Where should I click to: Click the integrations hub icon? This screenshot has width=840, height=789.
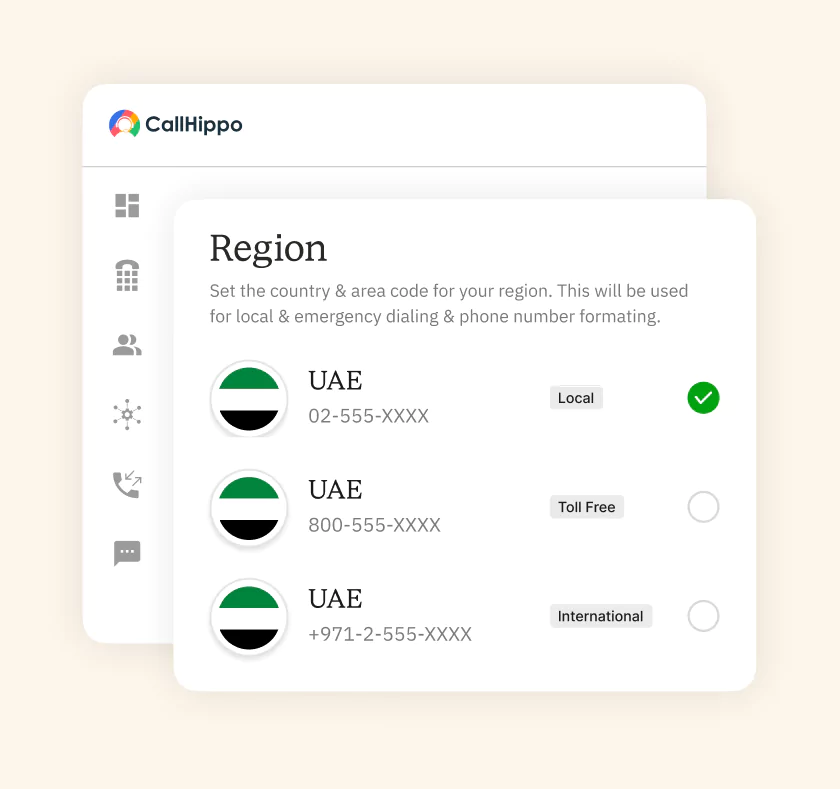tap(127, 416)
